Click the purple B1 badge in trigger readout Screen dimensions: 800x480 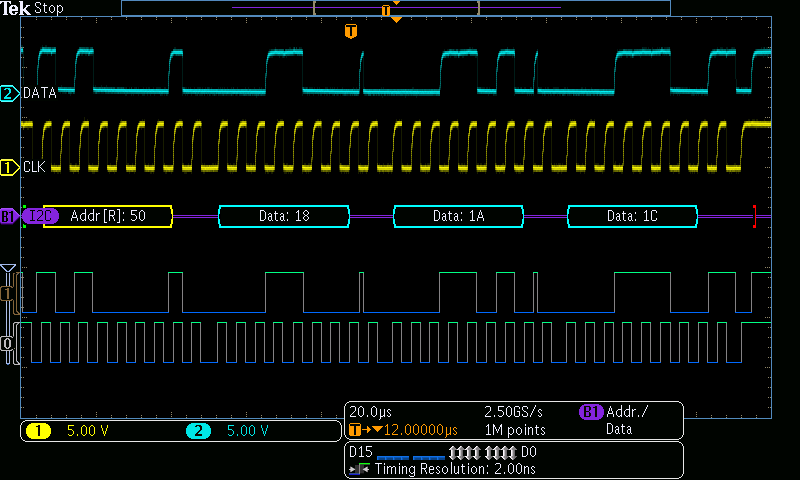[x=591, y=412]
